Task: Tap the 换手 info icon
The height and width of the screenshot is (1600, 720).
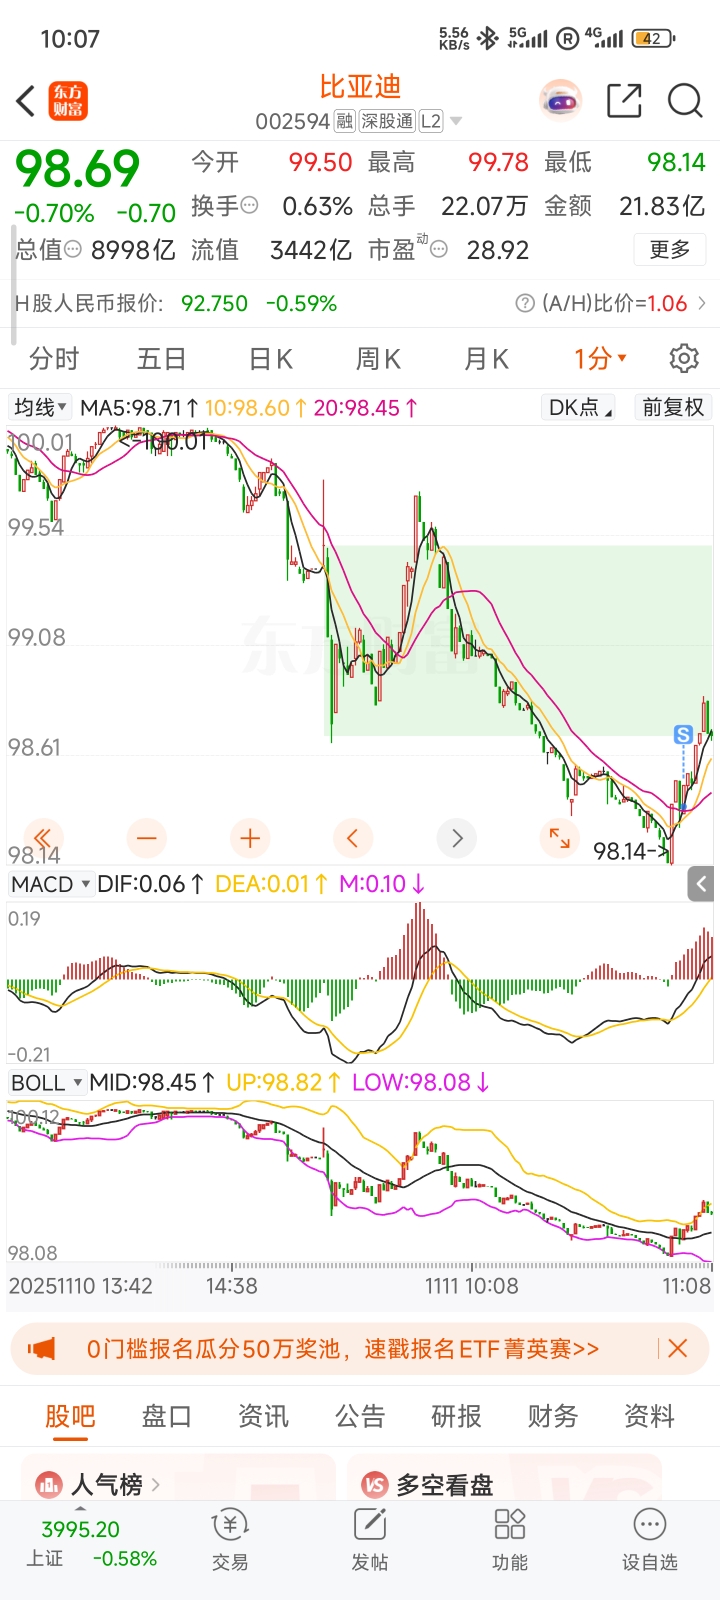Action: pos(249,205)
